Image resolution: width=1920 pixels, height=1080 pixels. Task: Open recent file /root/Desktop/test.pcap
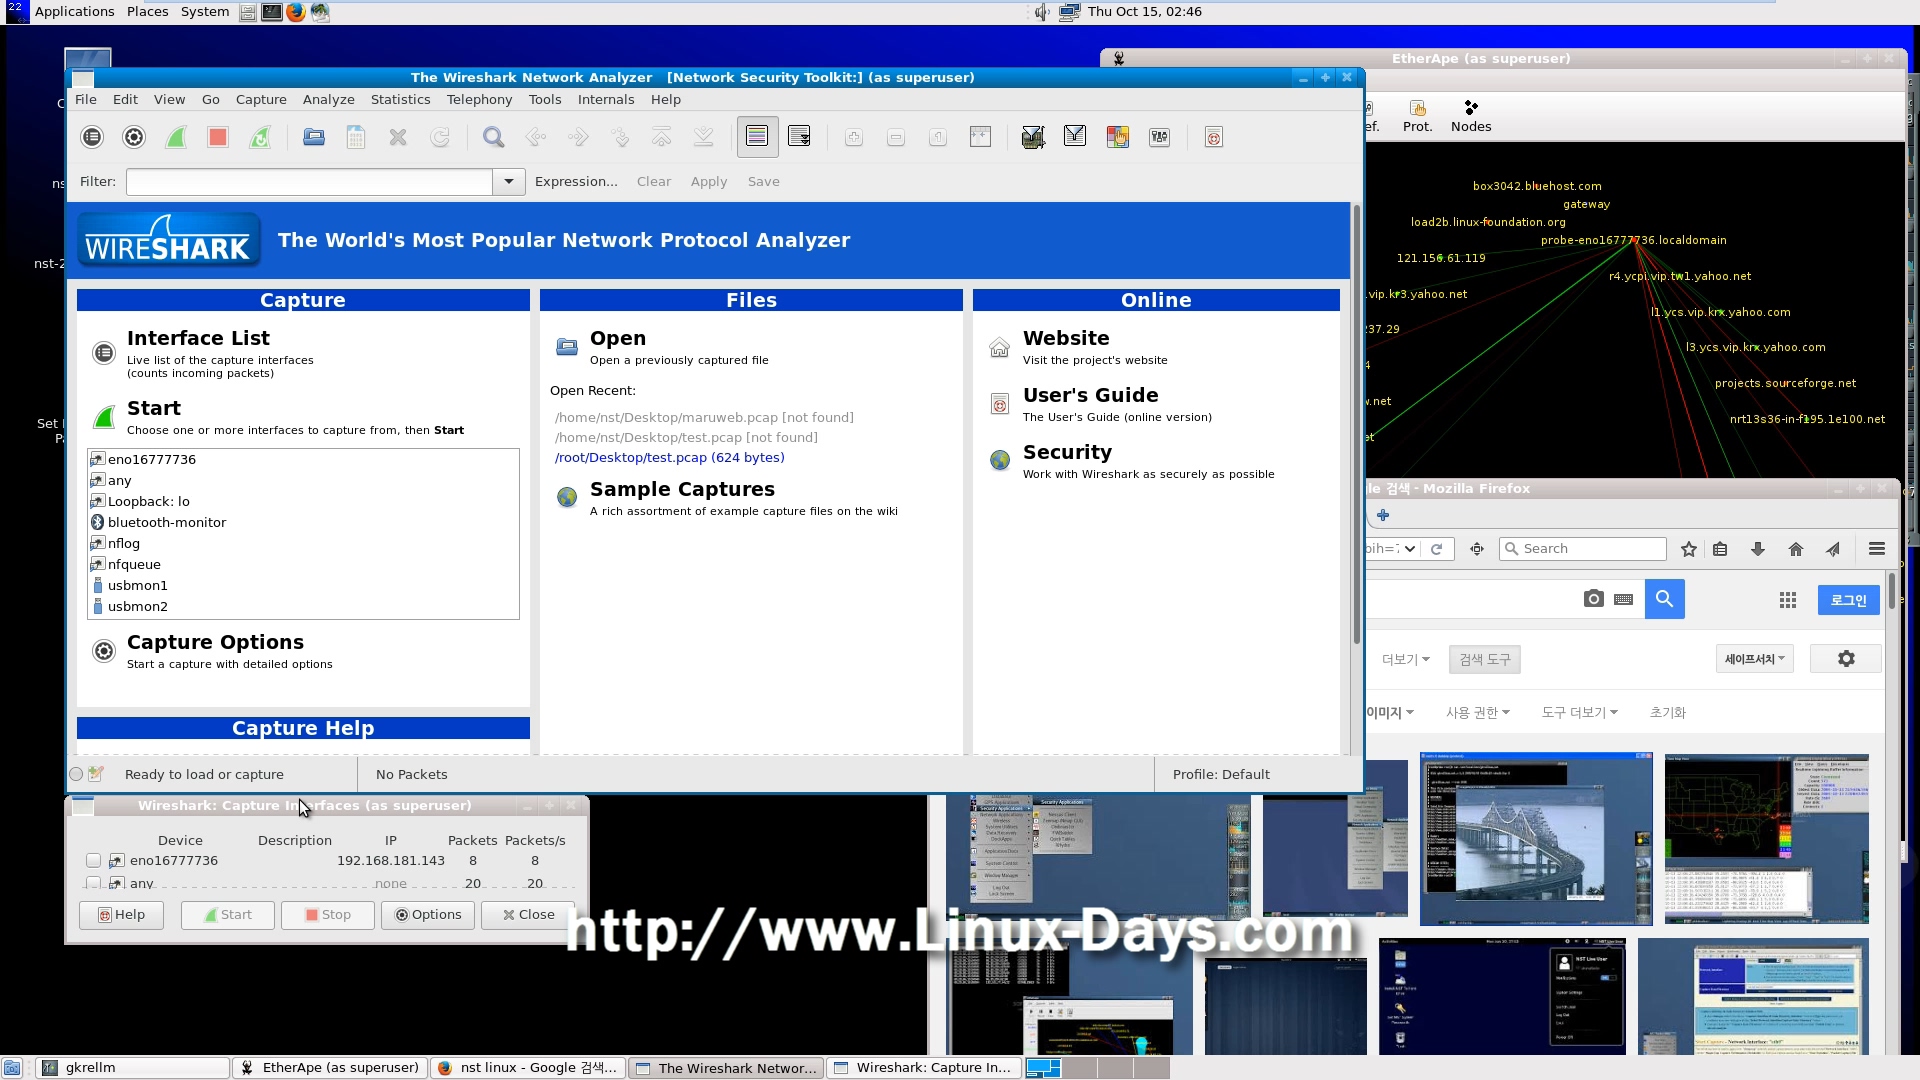click(670, 458)
